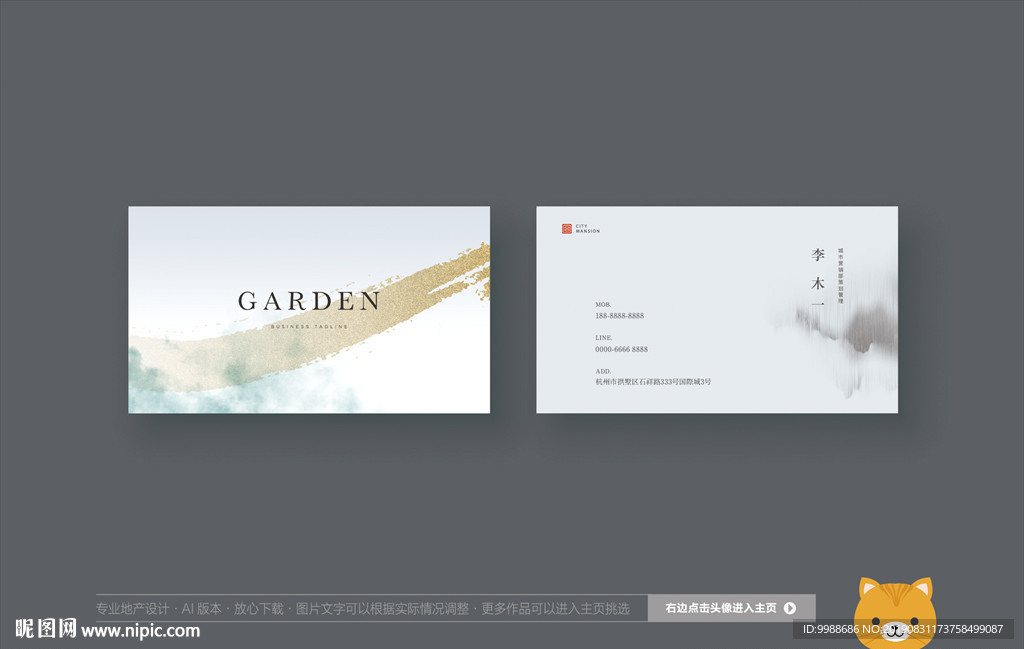The image size is (1024, 649).
Task: Open the www.nipic.com link
Action: coord(140,631)
